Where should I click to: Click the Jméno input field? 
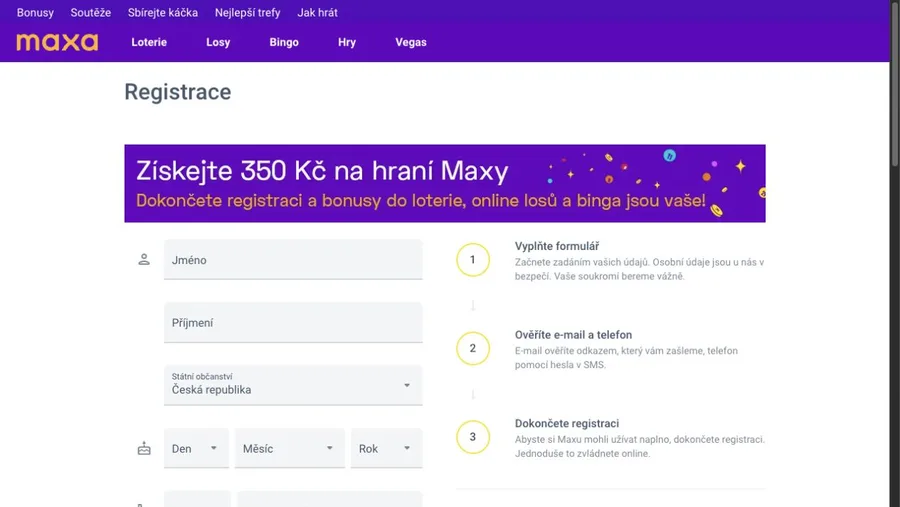[x=293, y=260]
